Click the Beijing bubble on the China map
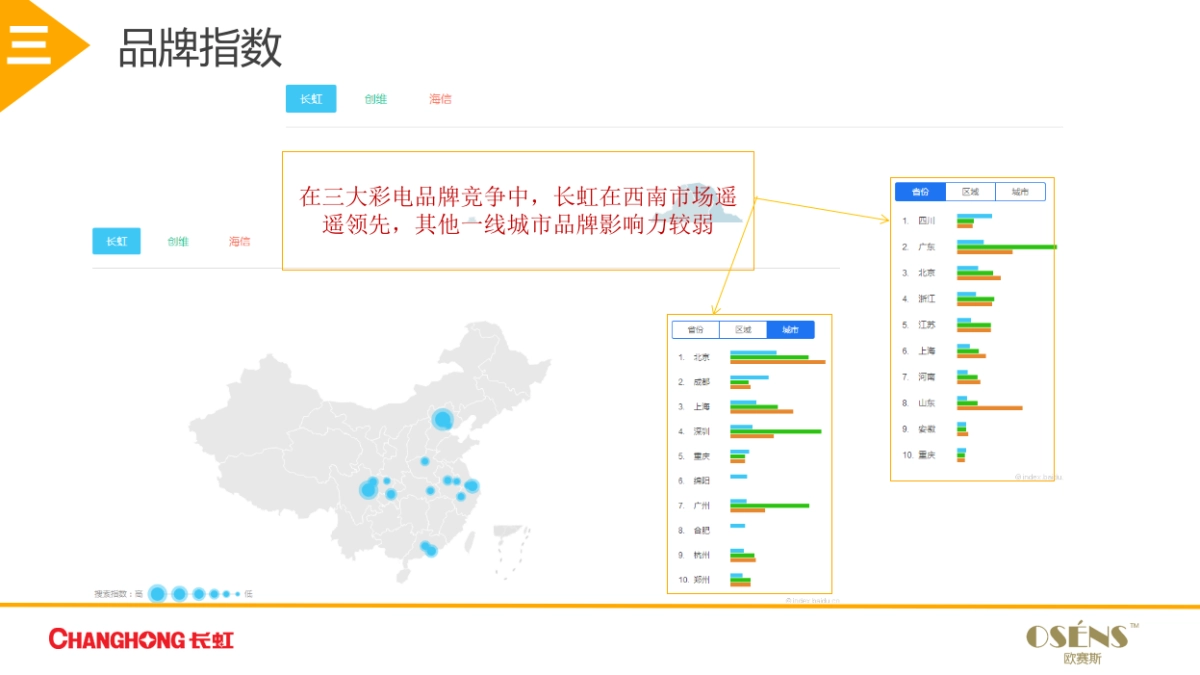 tap(442, 419)
